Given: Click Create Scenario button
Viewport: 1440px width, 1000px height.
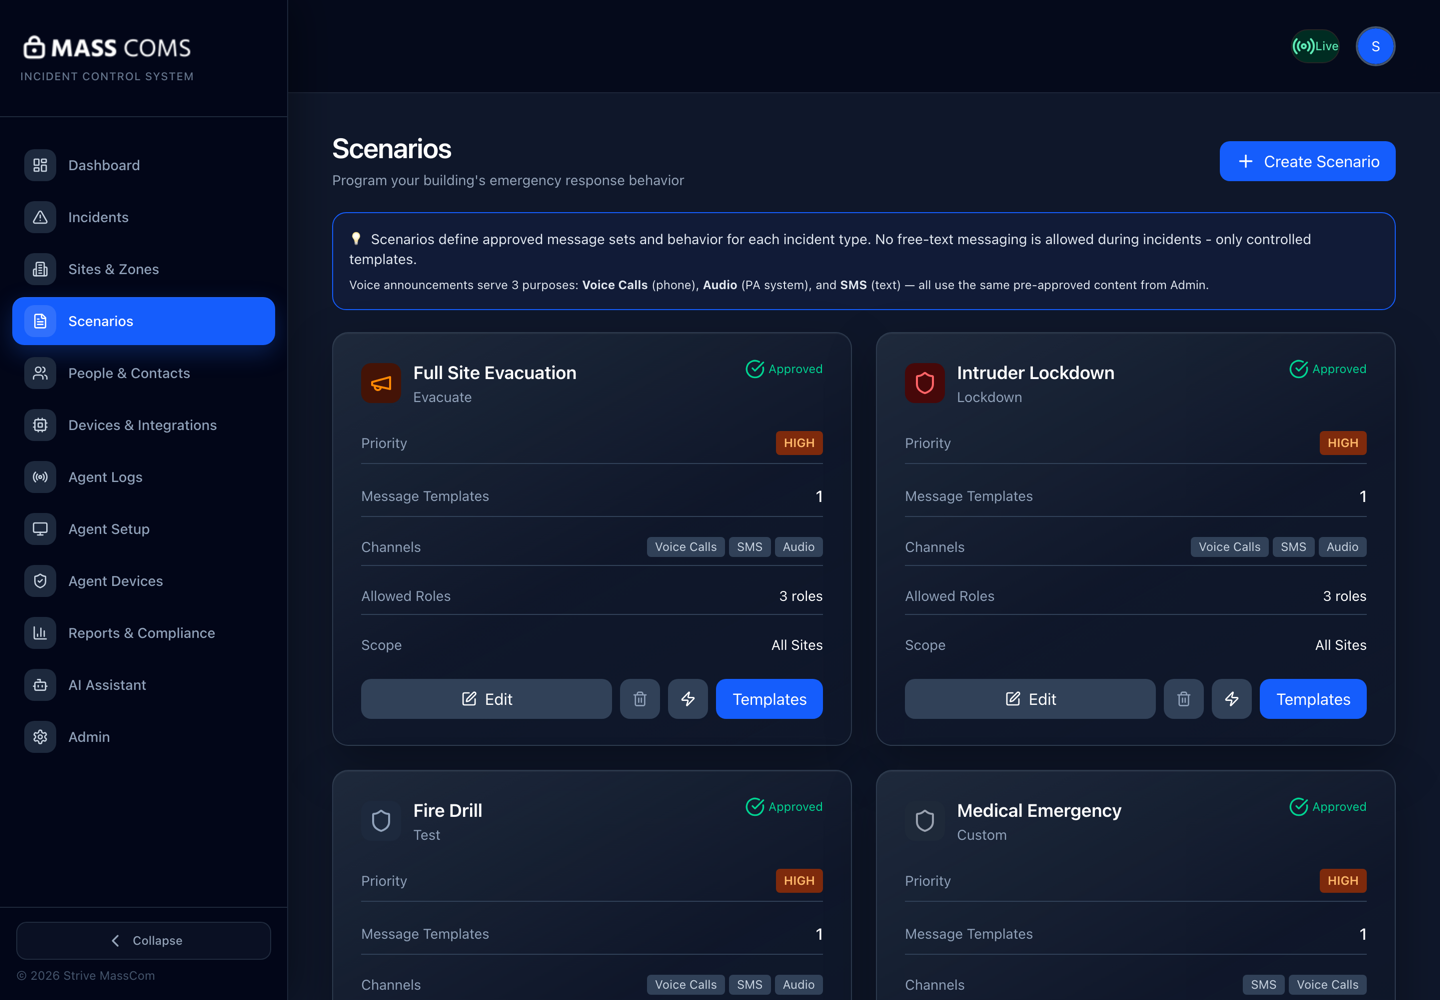Looking at the screenshot, I should tap(1308, 161).
